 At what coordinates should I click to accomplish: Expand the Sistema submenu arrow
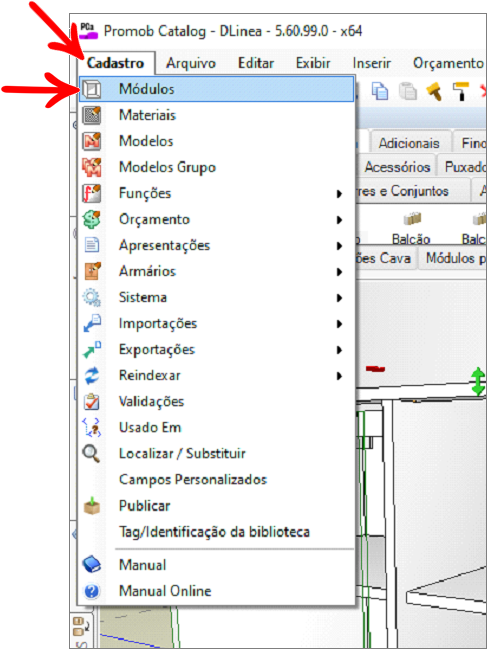click(339, 298)
